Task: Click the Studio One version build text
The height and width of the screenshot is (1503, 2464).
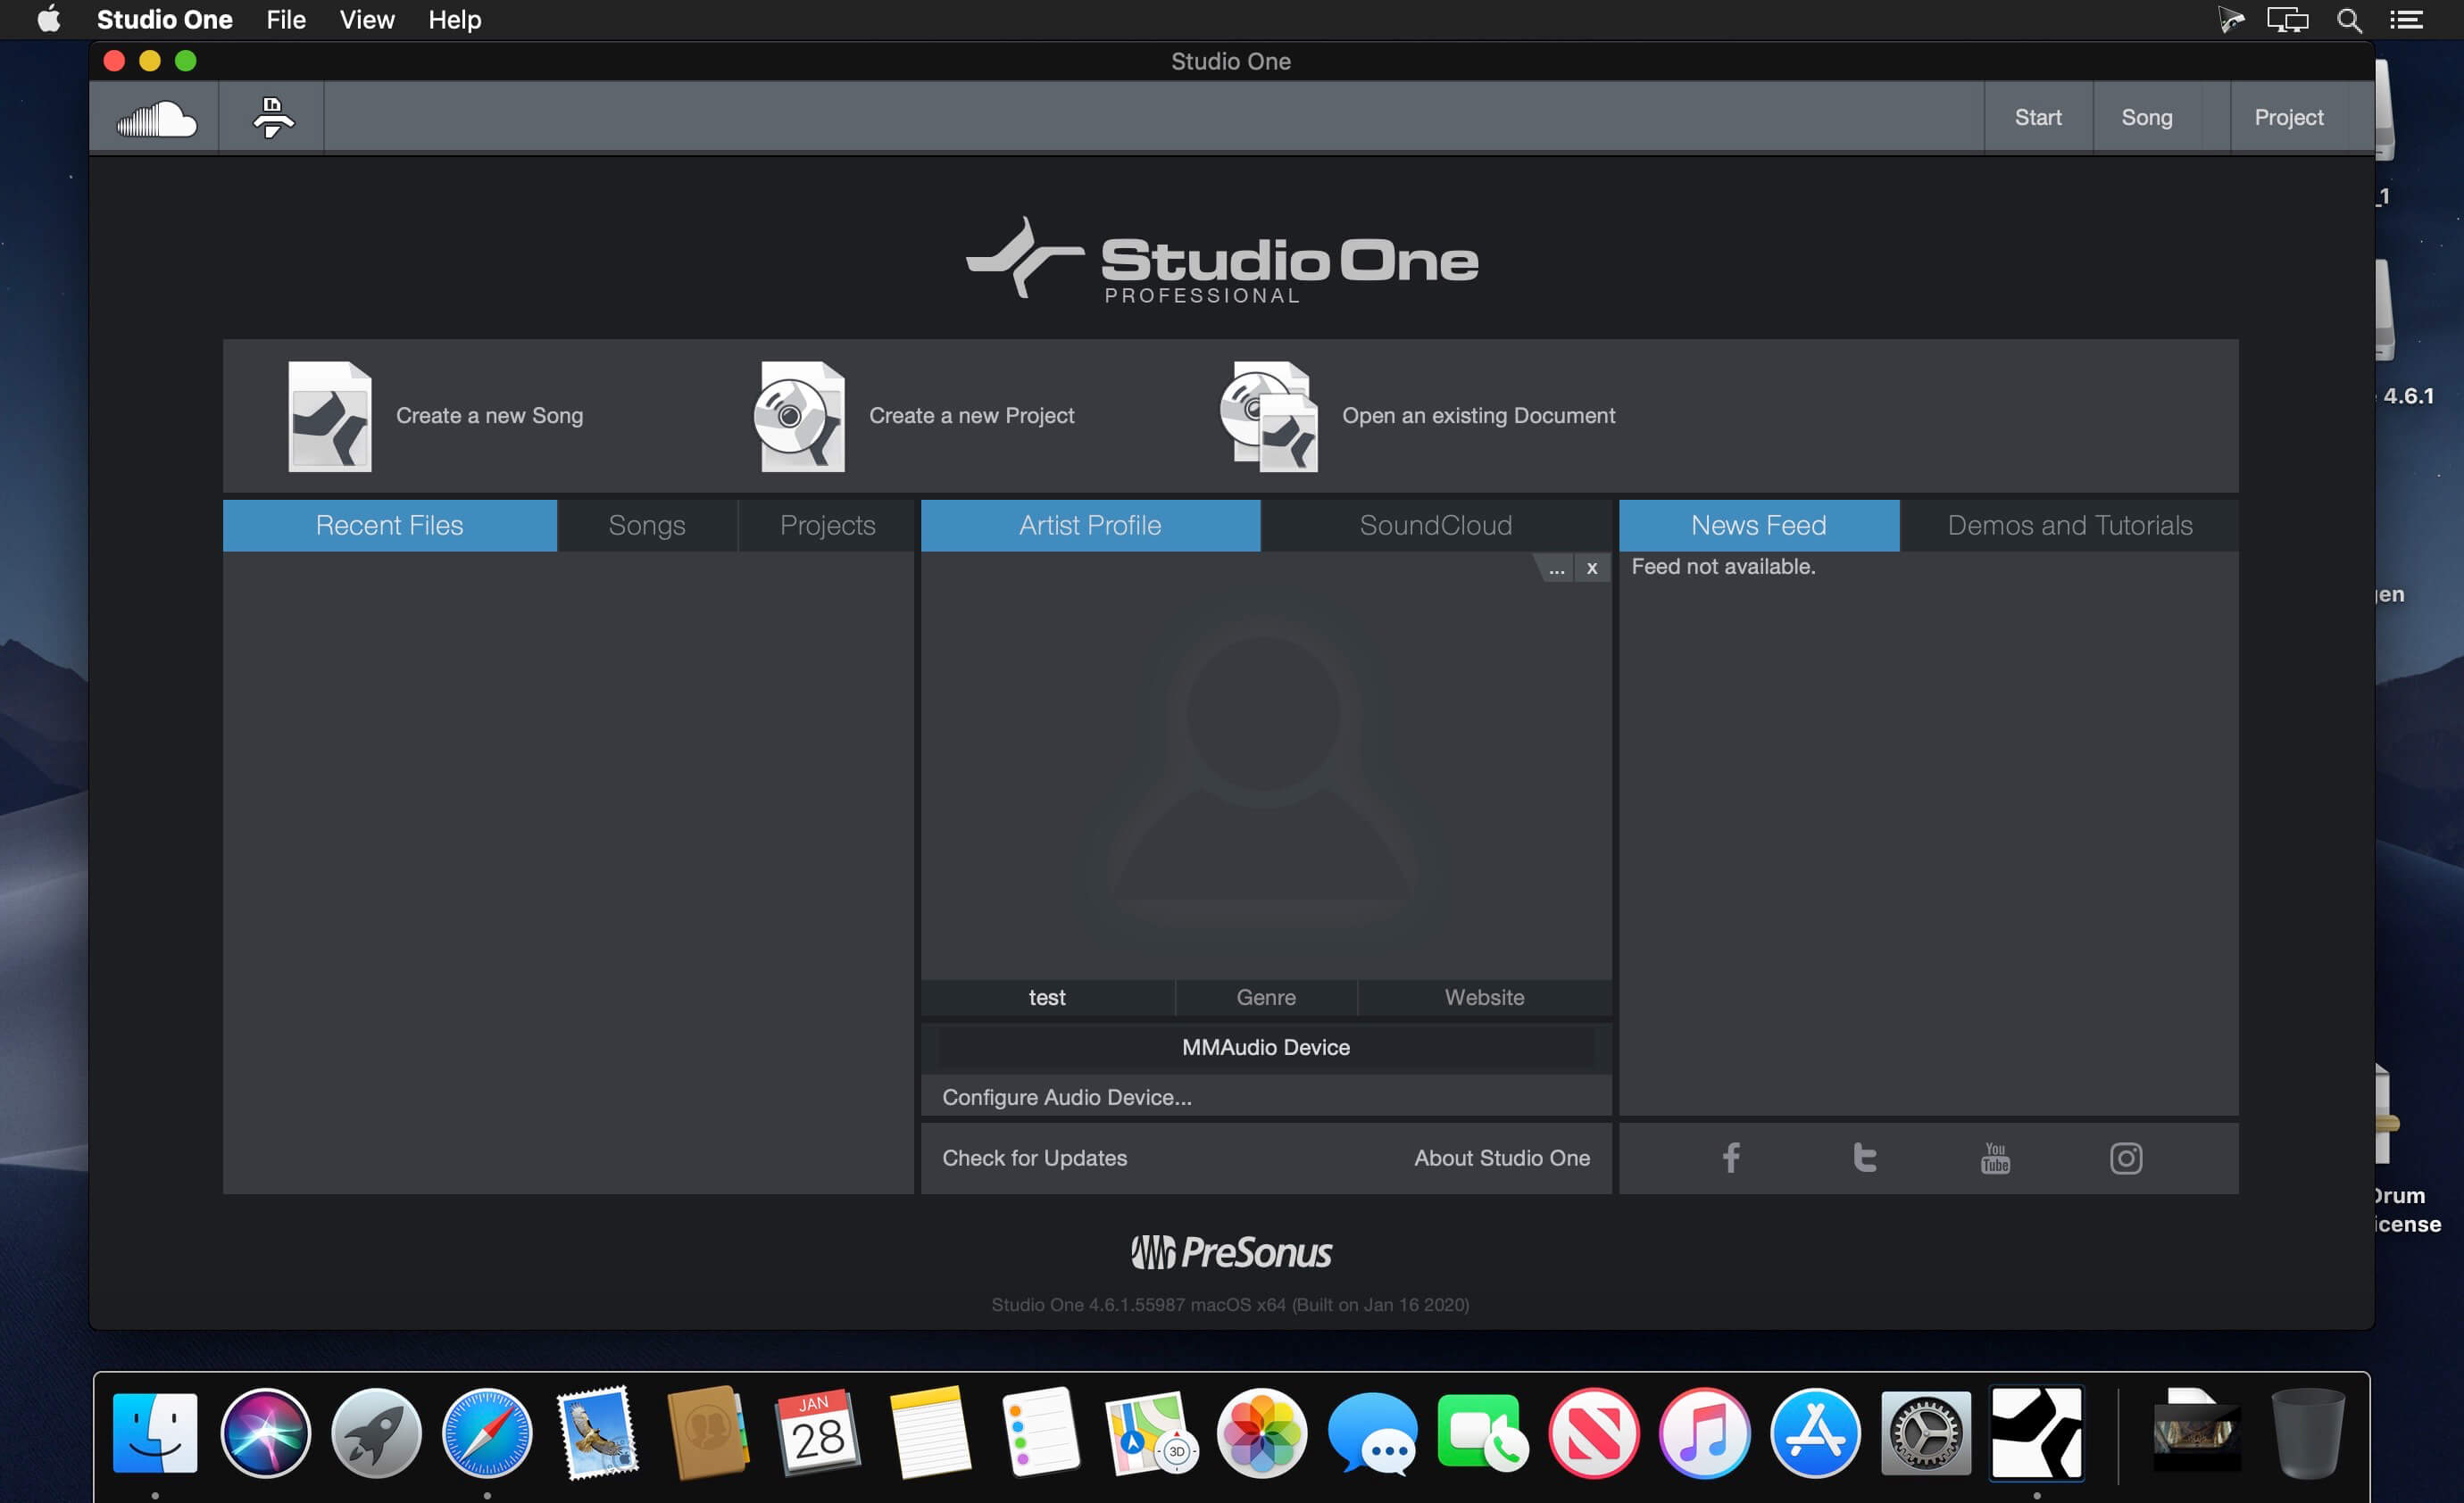Action: click(x=1230, y=1305)
